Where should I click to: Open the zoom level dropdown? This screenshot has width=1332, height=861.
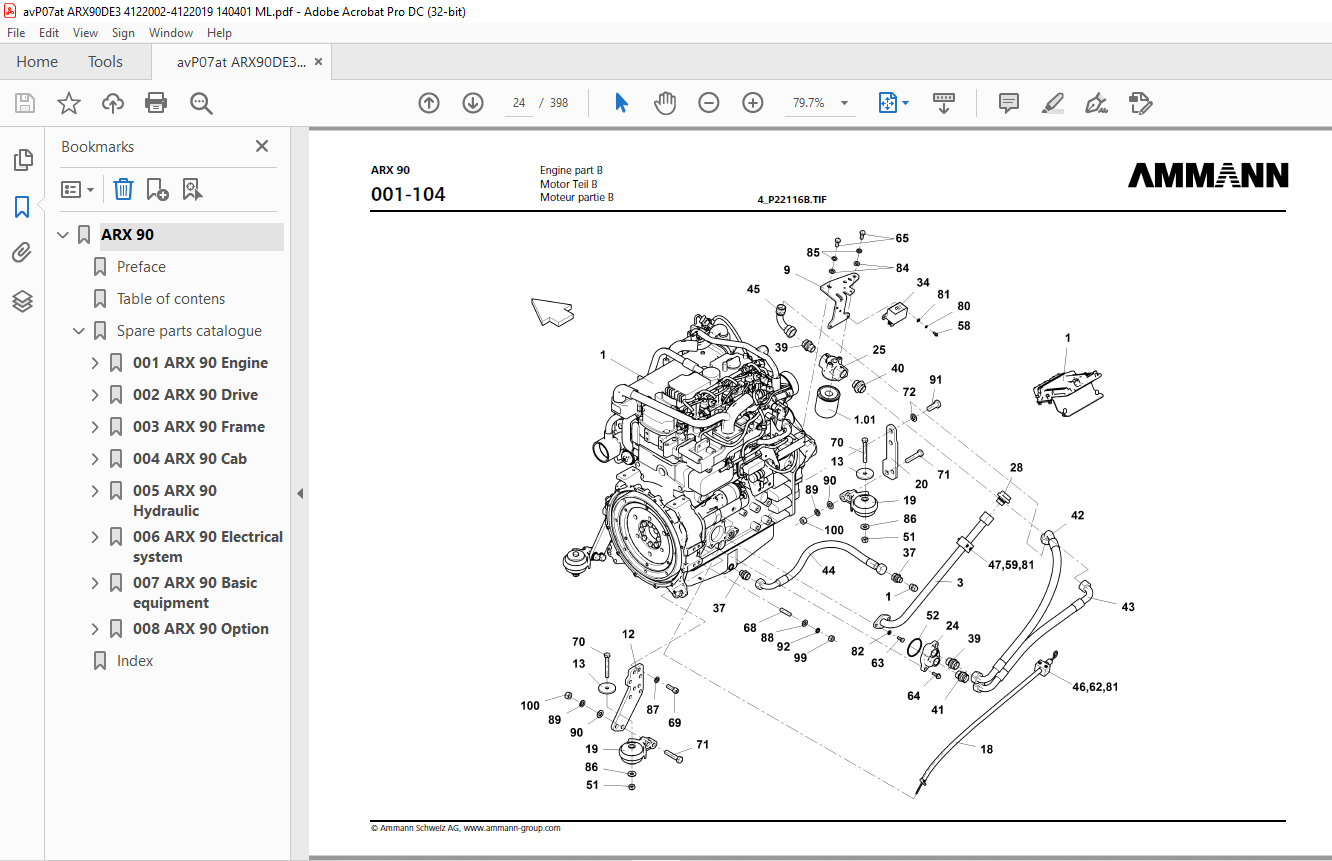845,103
